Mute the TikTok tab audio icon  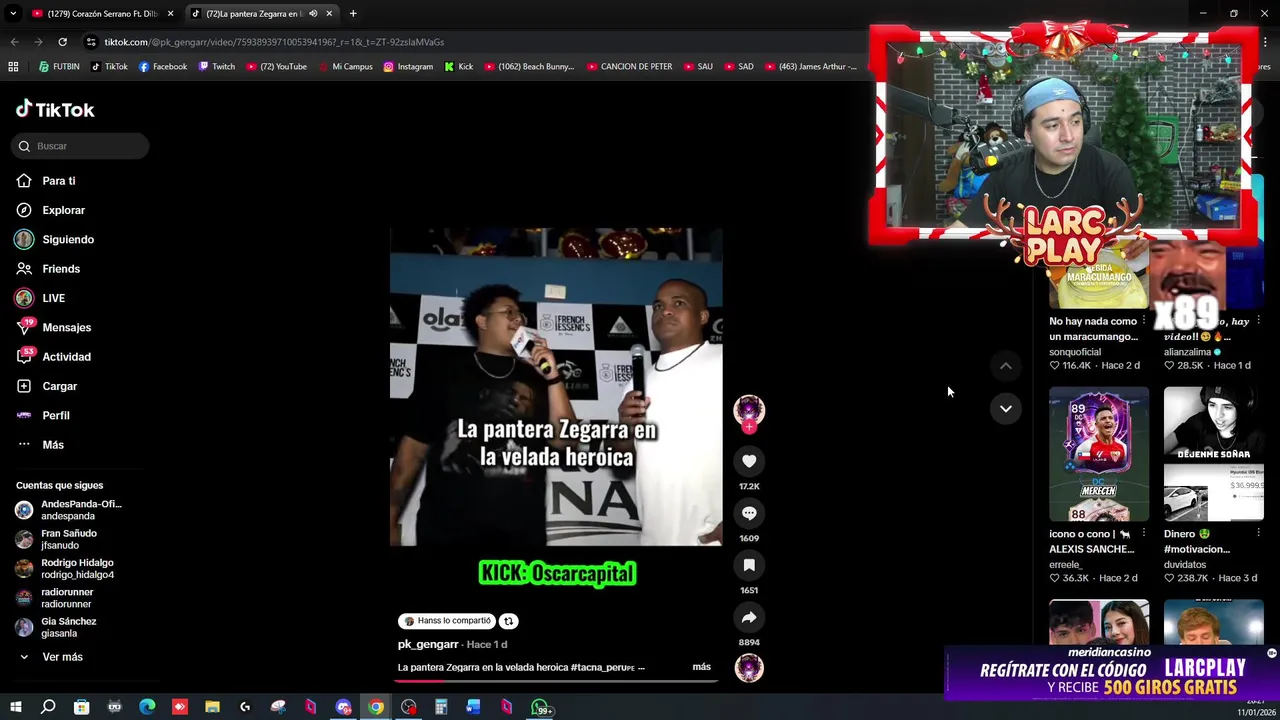coord(313,14)
